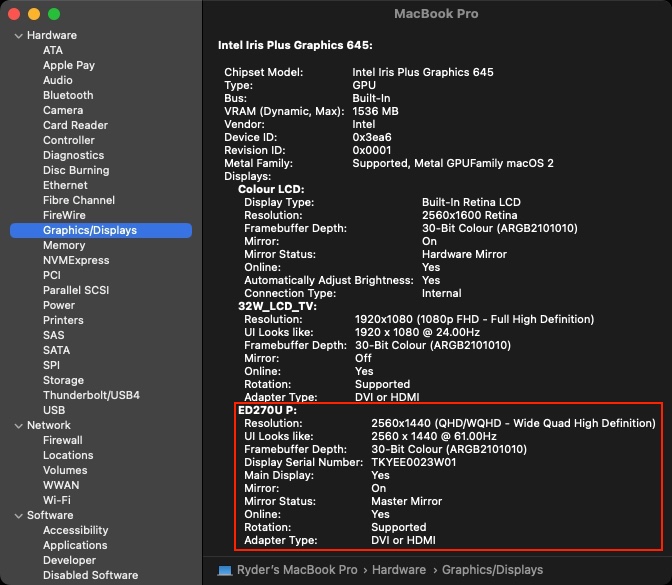This screenshot has height=585, width=672.
Task: Click the yellow minimize window button
Action: [34, 14]
